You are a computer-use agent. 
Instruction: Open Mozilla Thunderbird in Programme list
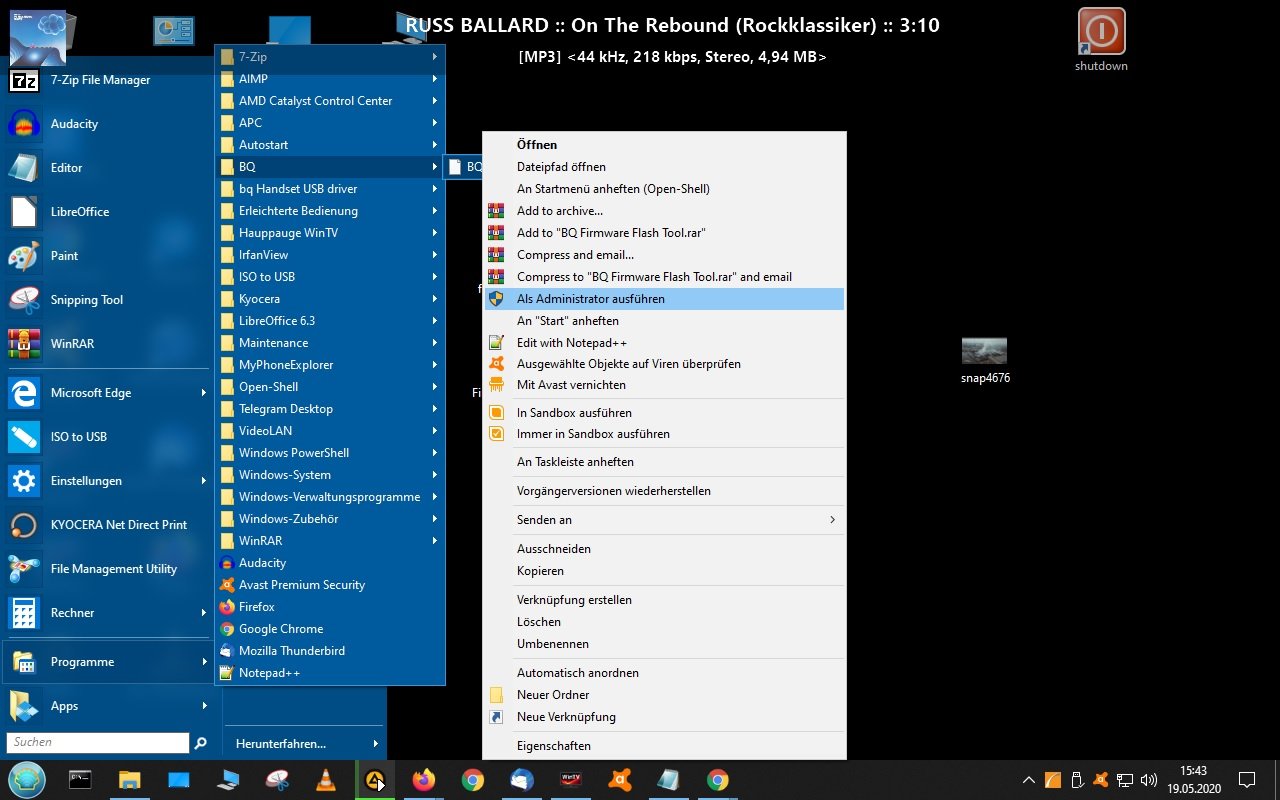(x=330, y=651)
